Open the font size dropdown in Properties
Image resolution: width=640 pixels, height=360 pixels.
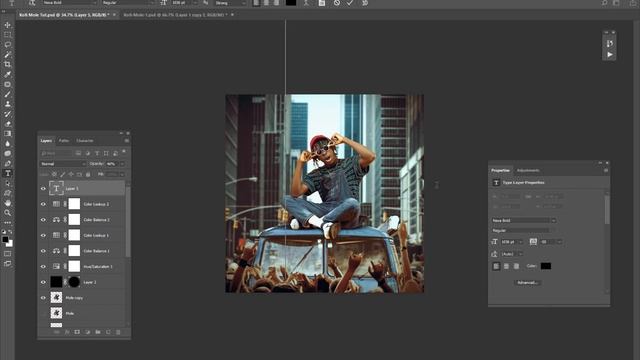[x=520, y=242]
